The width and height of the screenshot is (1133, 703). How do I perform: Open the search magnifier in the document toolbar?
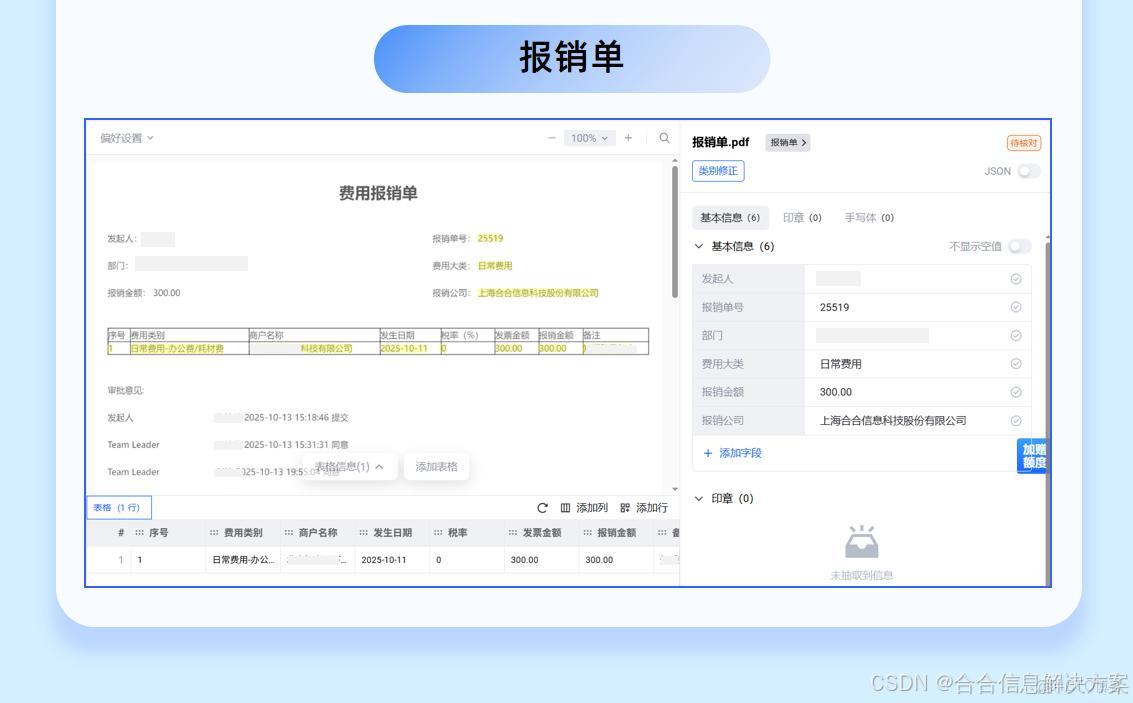point(665,138)
